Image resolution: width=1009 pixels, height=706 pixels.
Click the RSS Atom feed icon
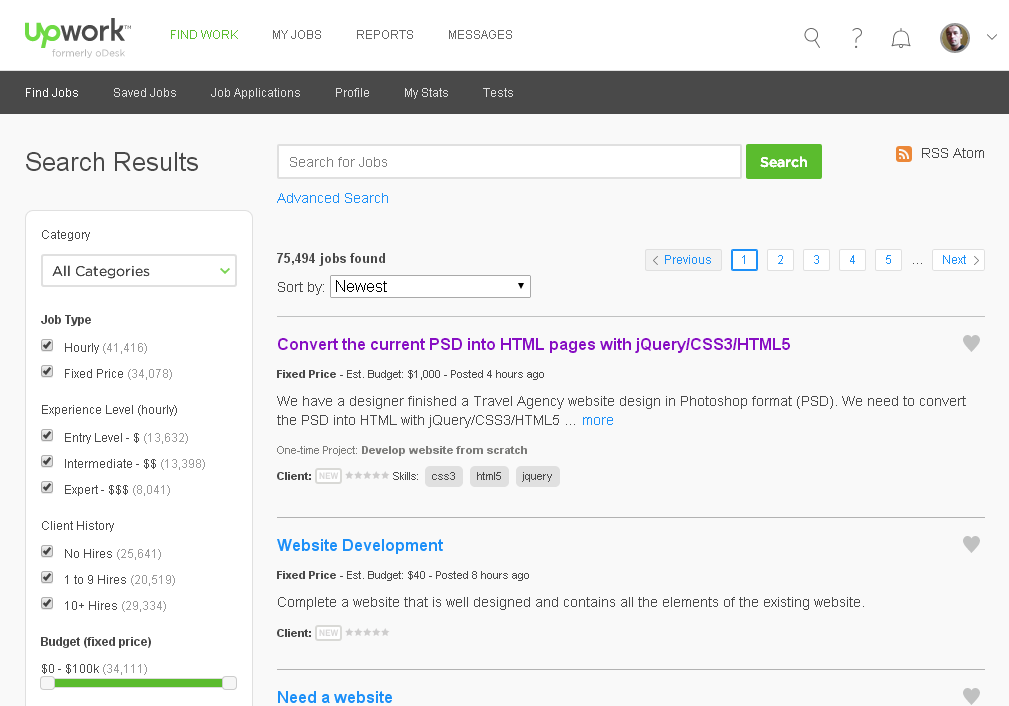[903, 153]
